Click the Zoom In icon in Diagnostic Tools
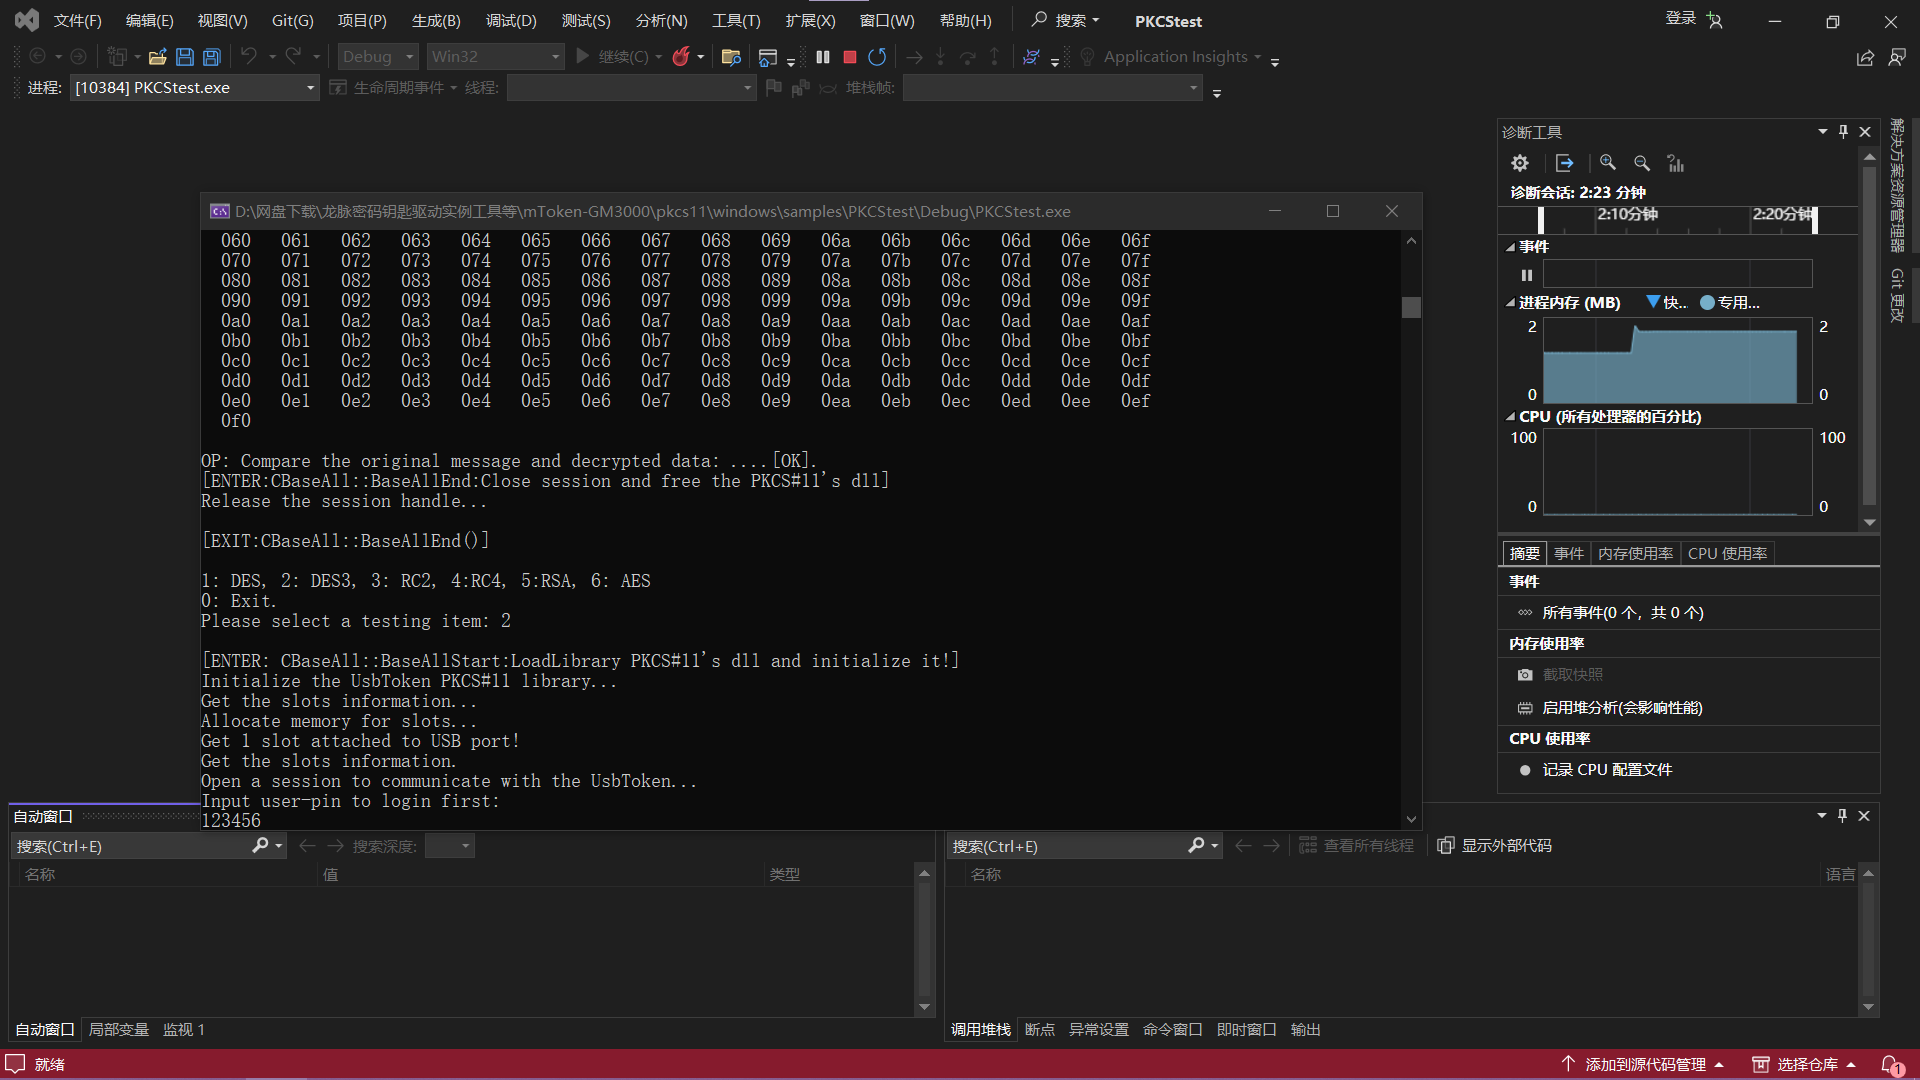1920x1080 pixels. 1608,163
